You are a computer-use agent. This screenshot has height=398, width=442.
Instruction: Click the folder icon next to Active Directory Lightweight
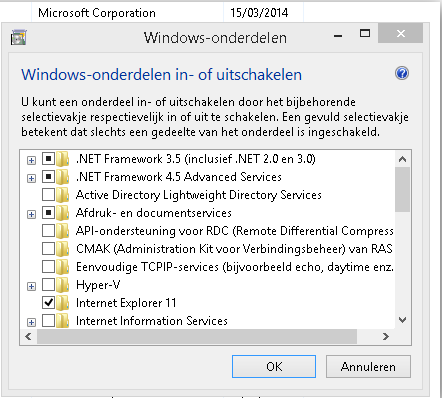(x=63, y=195)
